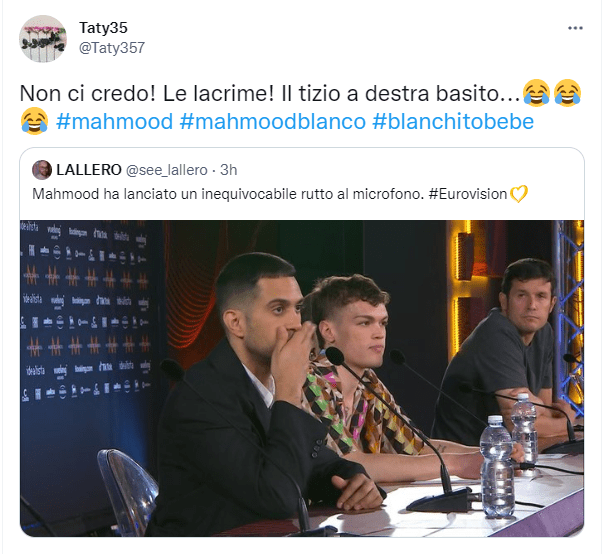
Task: Open LALLERO's small round avatar
Action: click(x=42, y=170)
